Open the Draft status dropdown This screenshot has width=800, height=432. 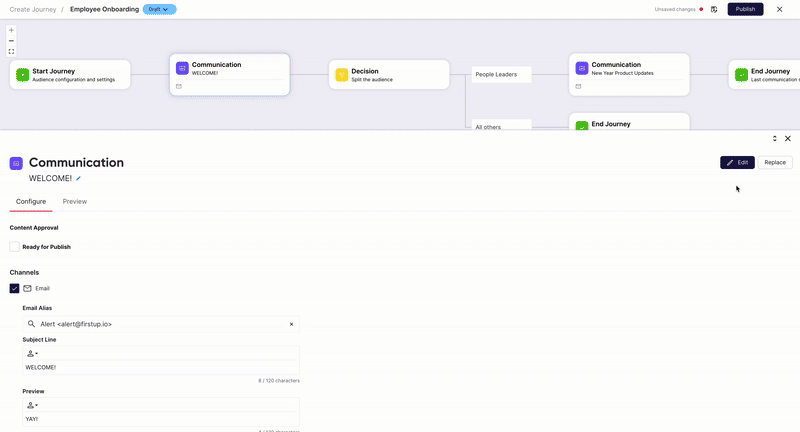click(159, 9)
